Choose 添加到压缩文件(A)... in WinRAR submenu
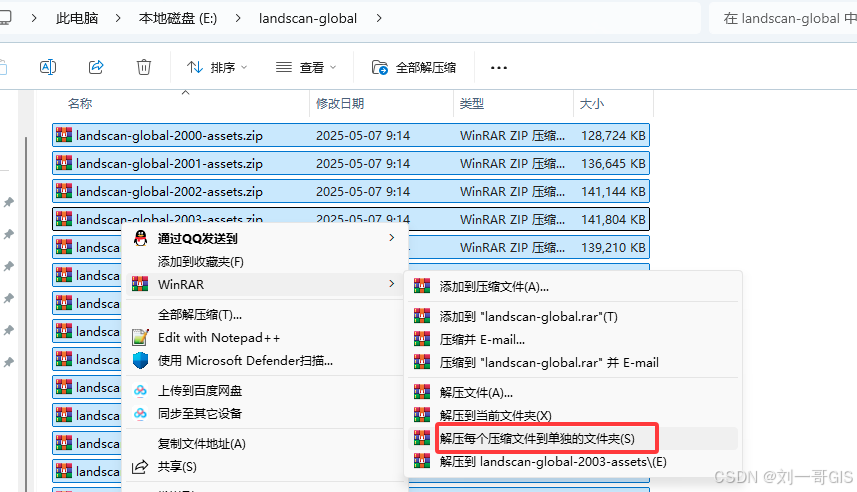This screenshot has width=857, height=492. pyautogui.click(x=573, y=286)
